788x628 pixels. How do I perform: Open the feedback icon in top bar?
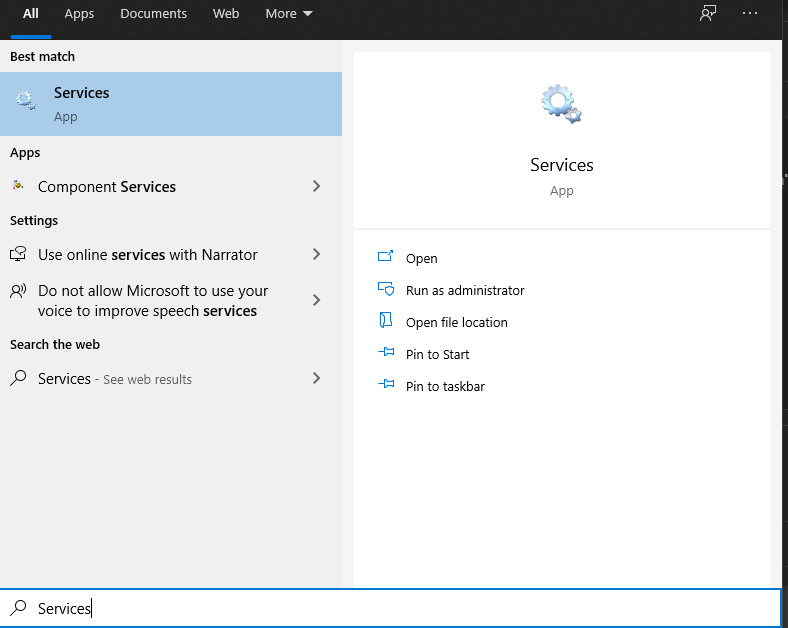pos(708,14)
